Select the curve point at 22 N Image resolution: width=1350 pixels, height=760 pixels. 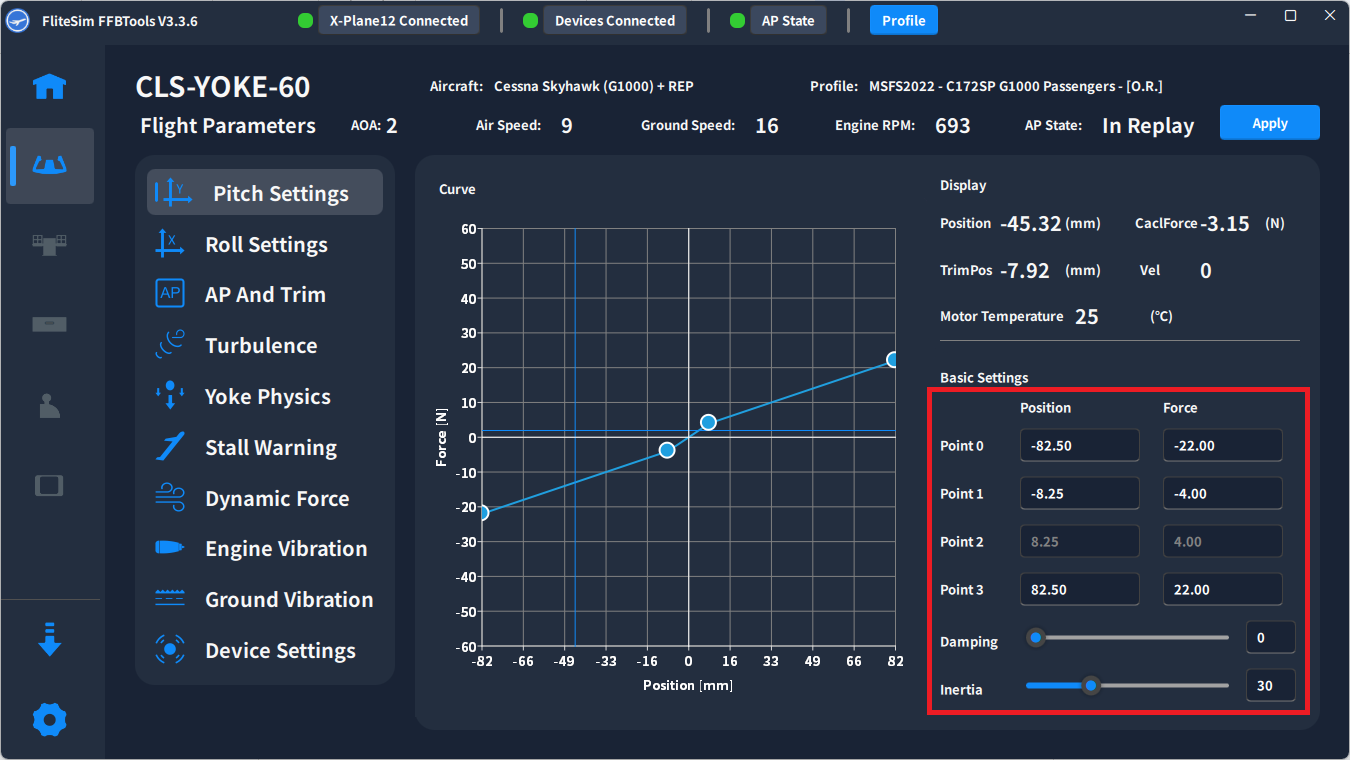tap(893, 360)
